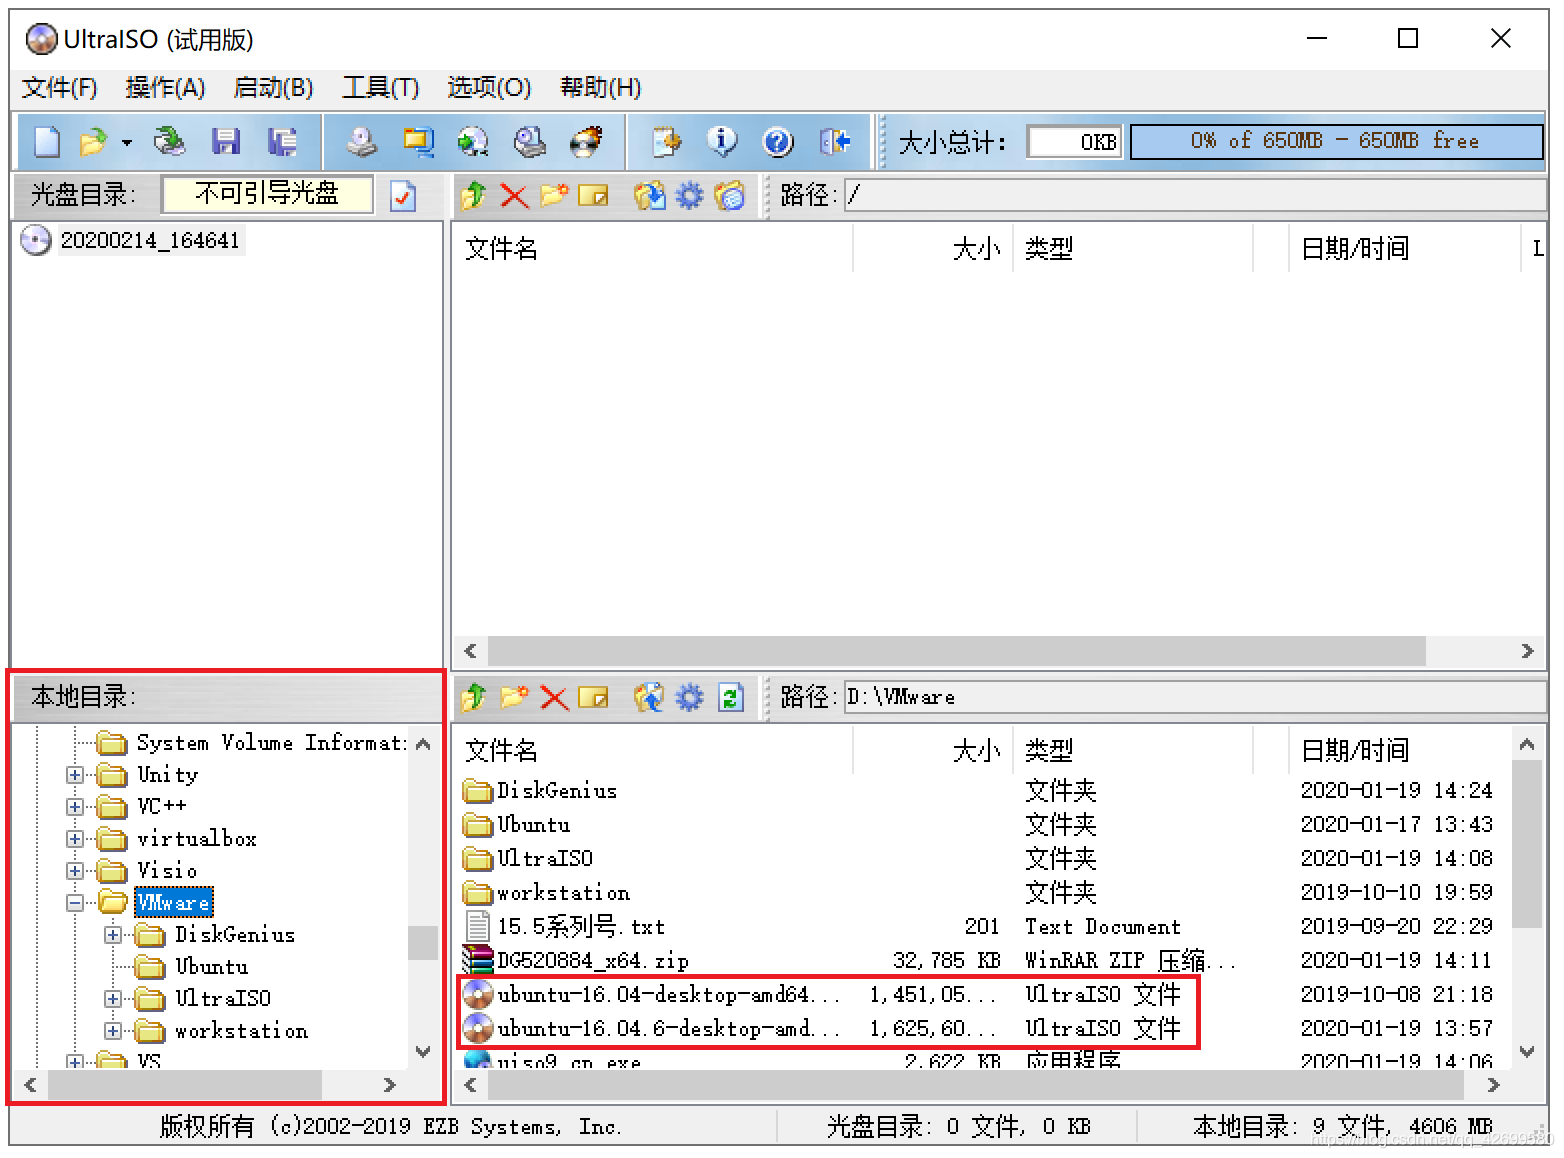Open the 文件(F) menu

[60, 88]
